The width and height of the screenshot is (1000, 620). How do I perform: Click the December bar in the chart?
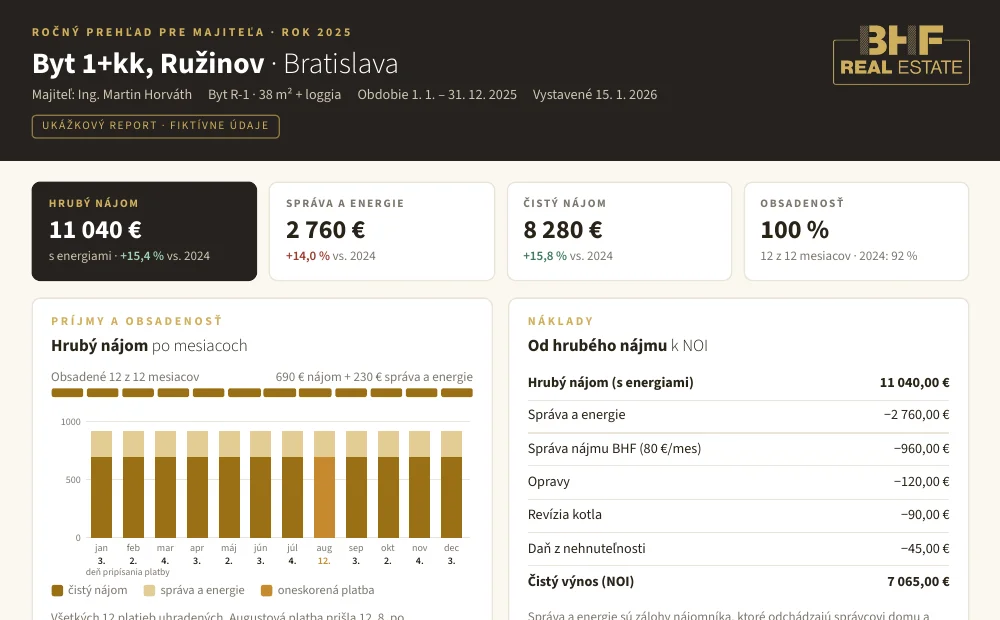[452, 484]
